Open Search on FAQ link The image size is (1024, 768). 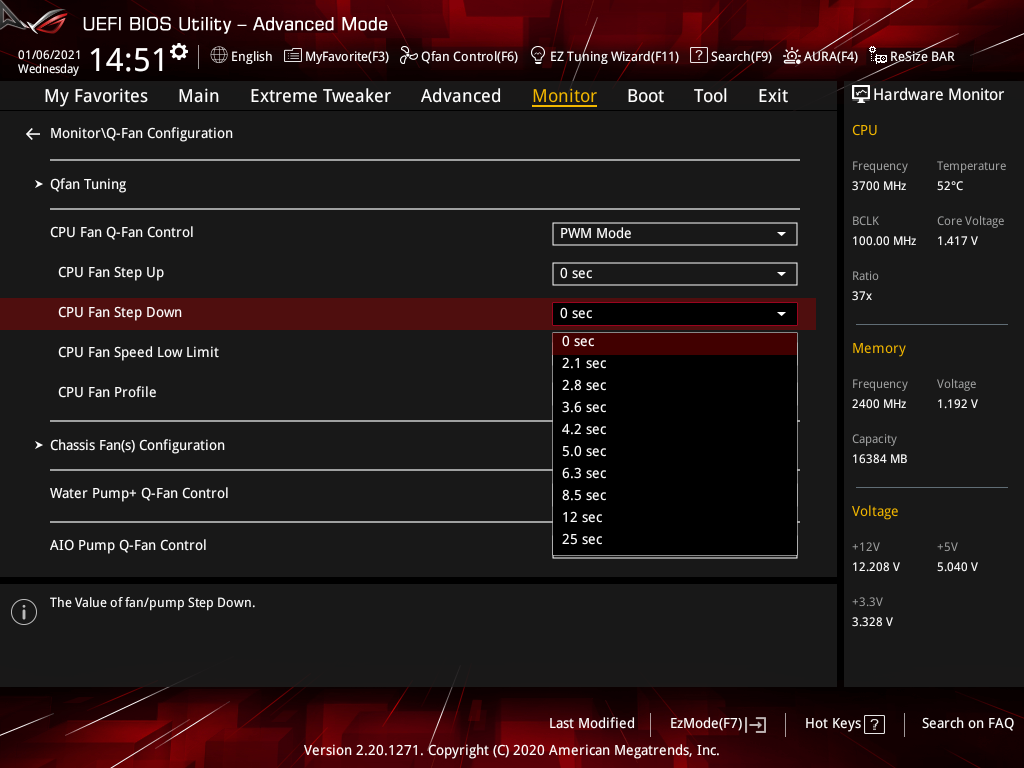coord(967,724)
